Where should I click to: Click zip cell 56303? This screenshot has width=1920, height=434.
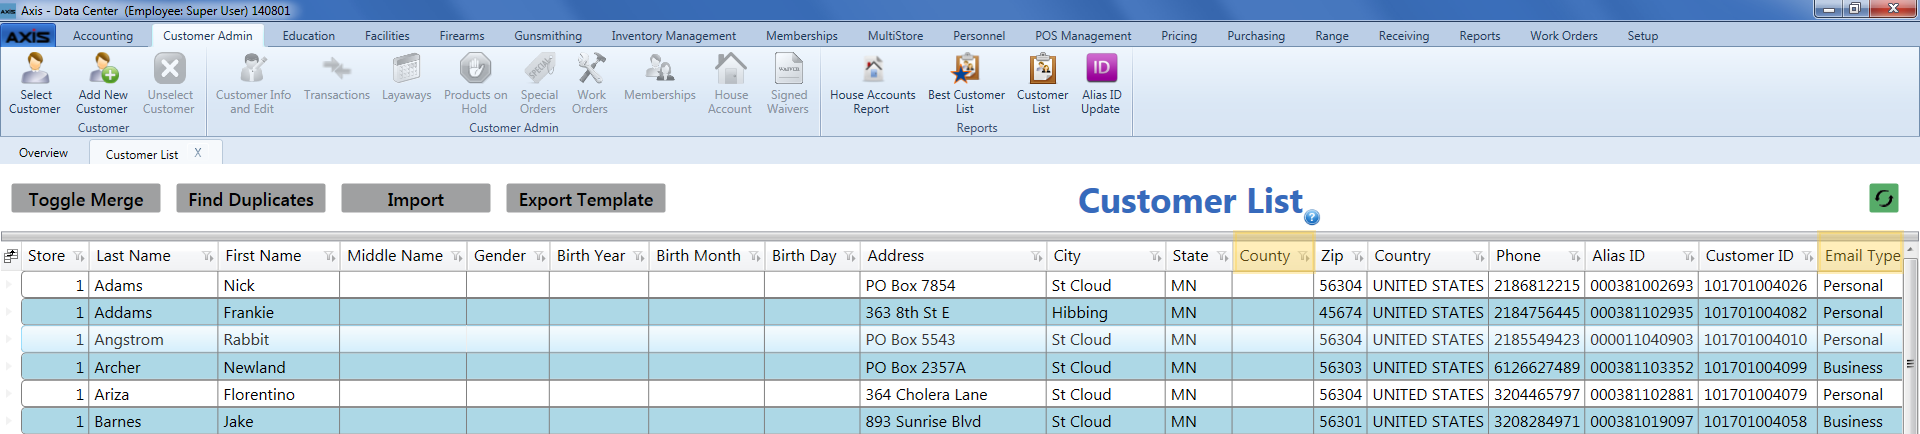(x=1340, y=368)
